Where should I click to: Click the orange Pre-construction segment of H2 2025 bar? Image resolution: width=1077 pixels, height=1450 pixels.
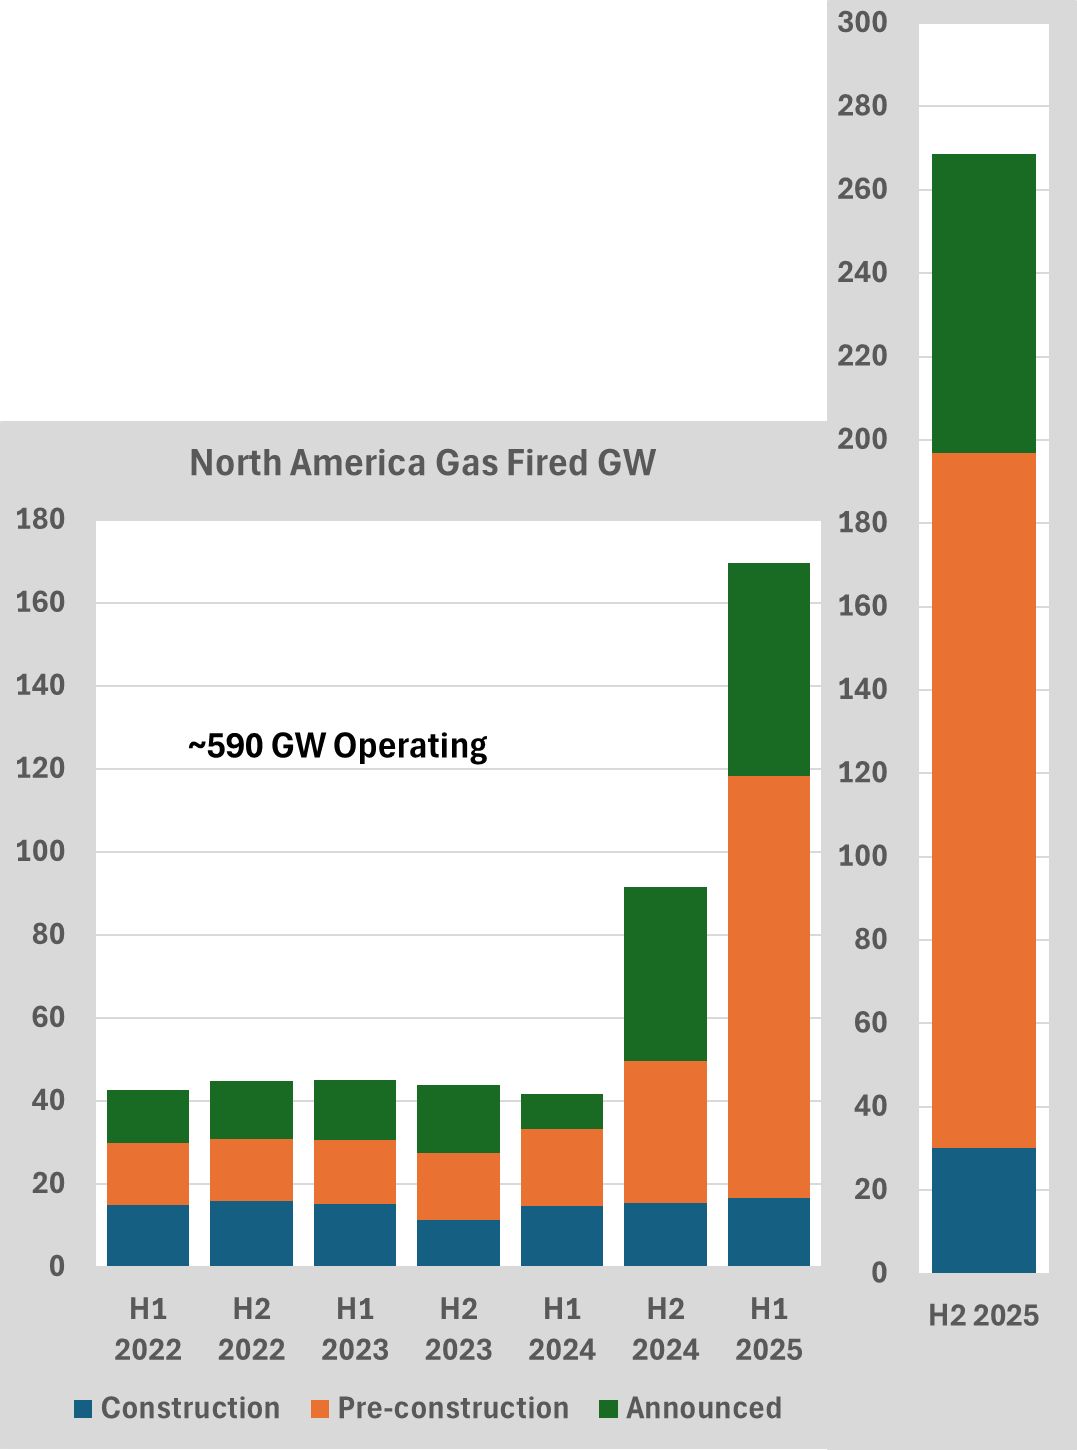(x=983, y=800)
